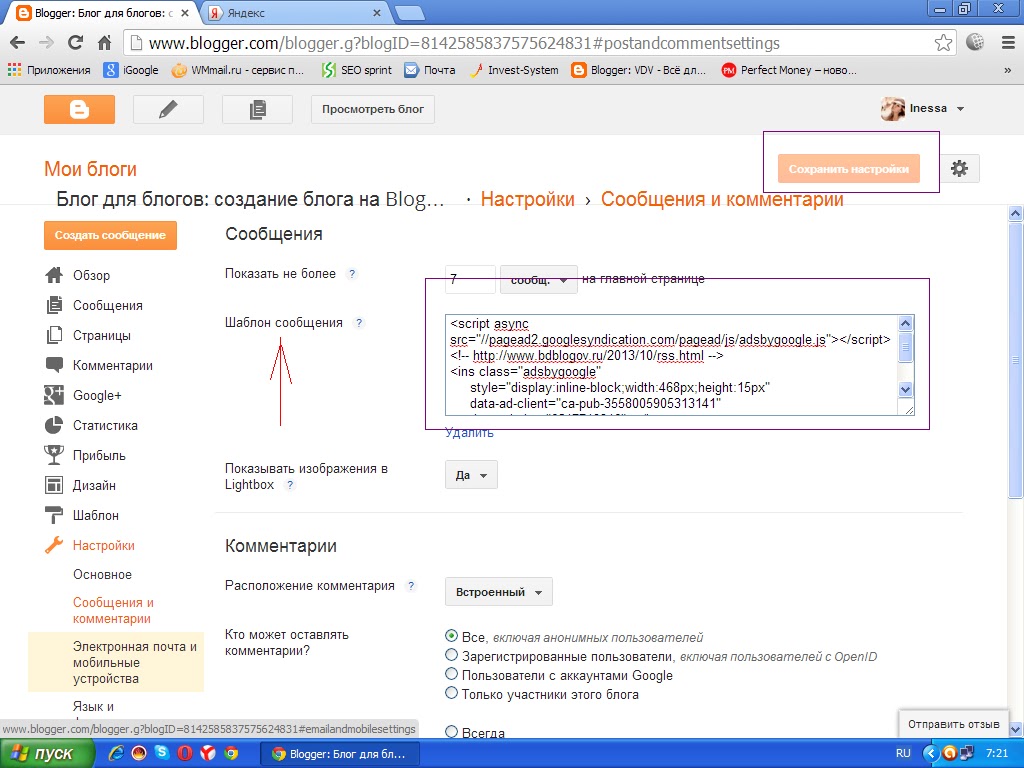Open Шаблон in the sidebar
The width and height of the screenshot is (1024, 768).
[96, 515]
